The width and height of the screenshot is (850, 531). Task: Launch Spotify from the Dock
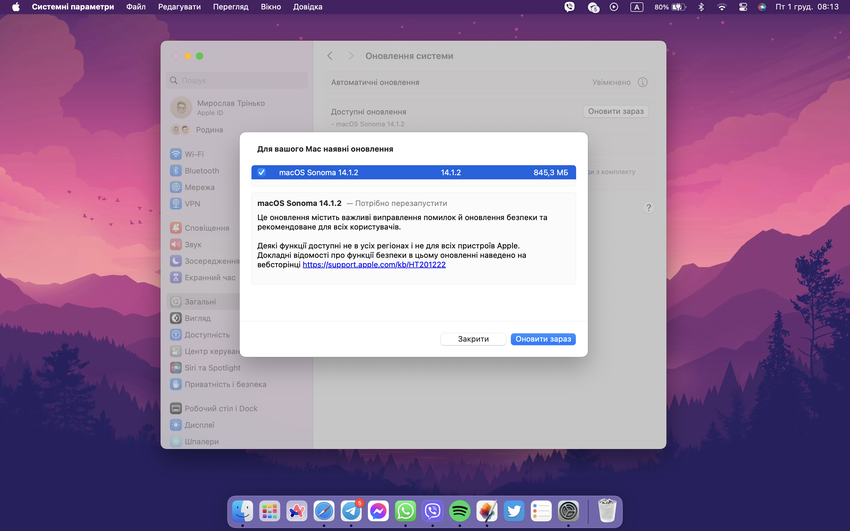pyautogui.click(x=459, y=511)
